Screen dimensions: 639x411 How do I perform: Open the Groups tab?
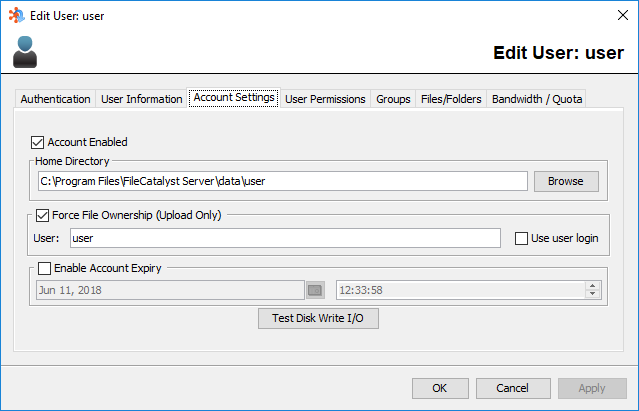pos(393,99)
